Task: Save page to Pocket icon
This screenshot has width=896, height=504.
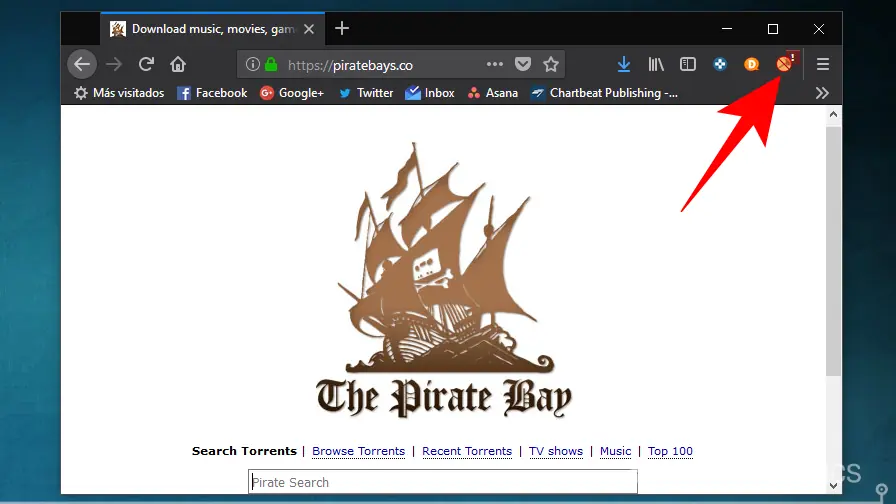Action: pos(522,64)
